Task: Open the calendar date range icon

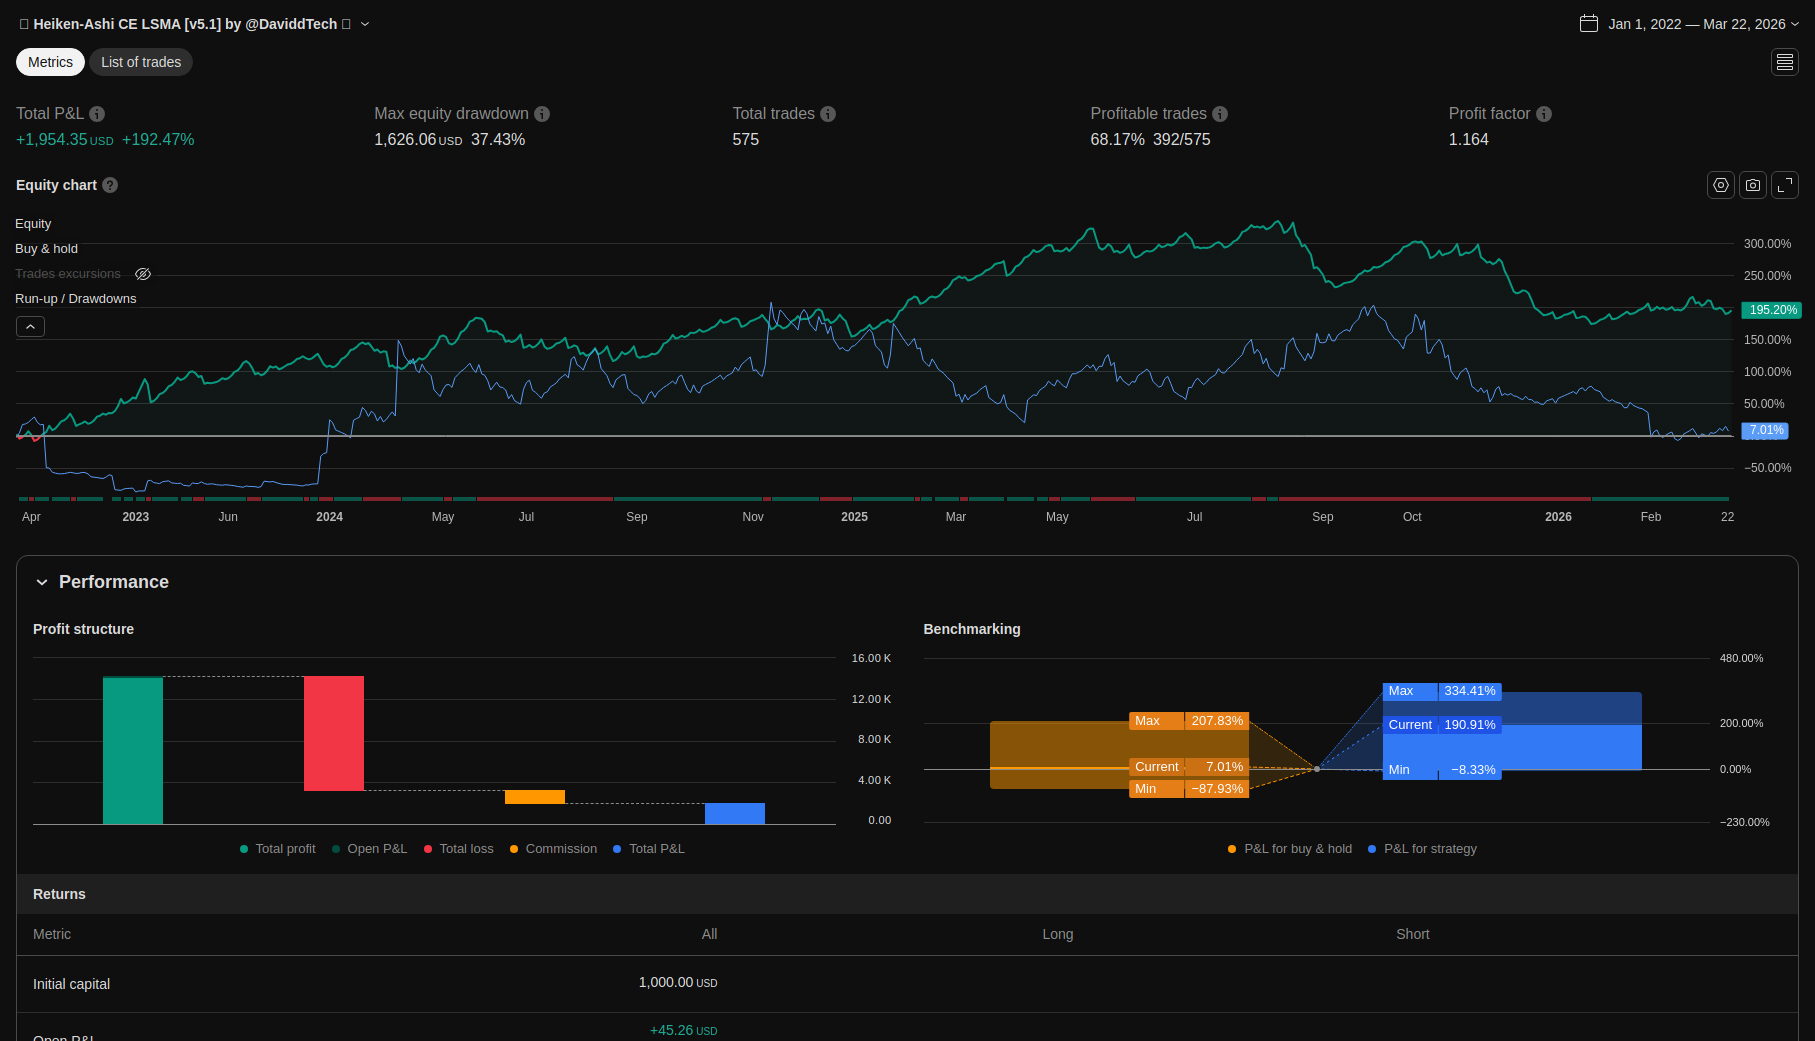Action: pyautogui.click(x=1588, y=24)
